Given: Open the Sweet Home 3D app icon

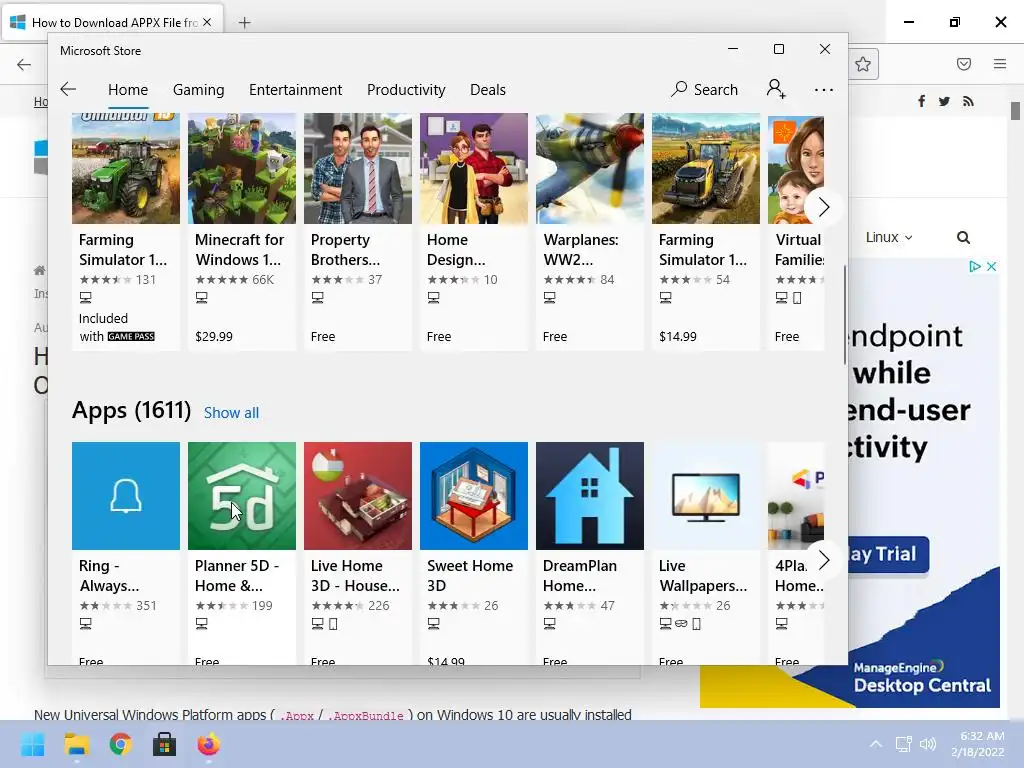Looking at the screenshot, I should point(474,496).
